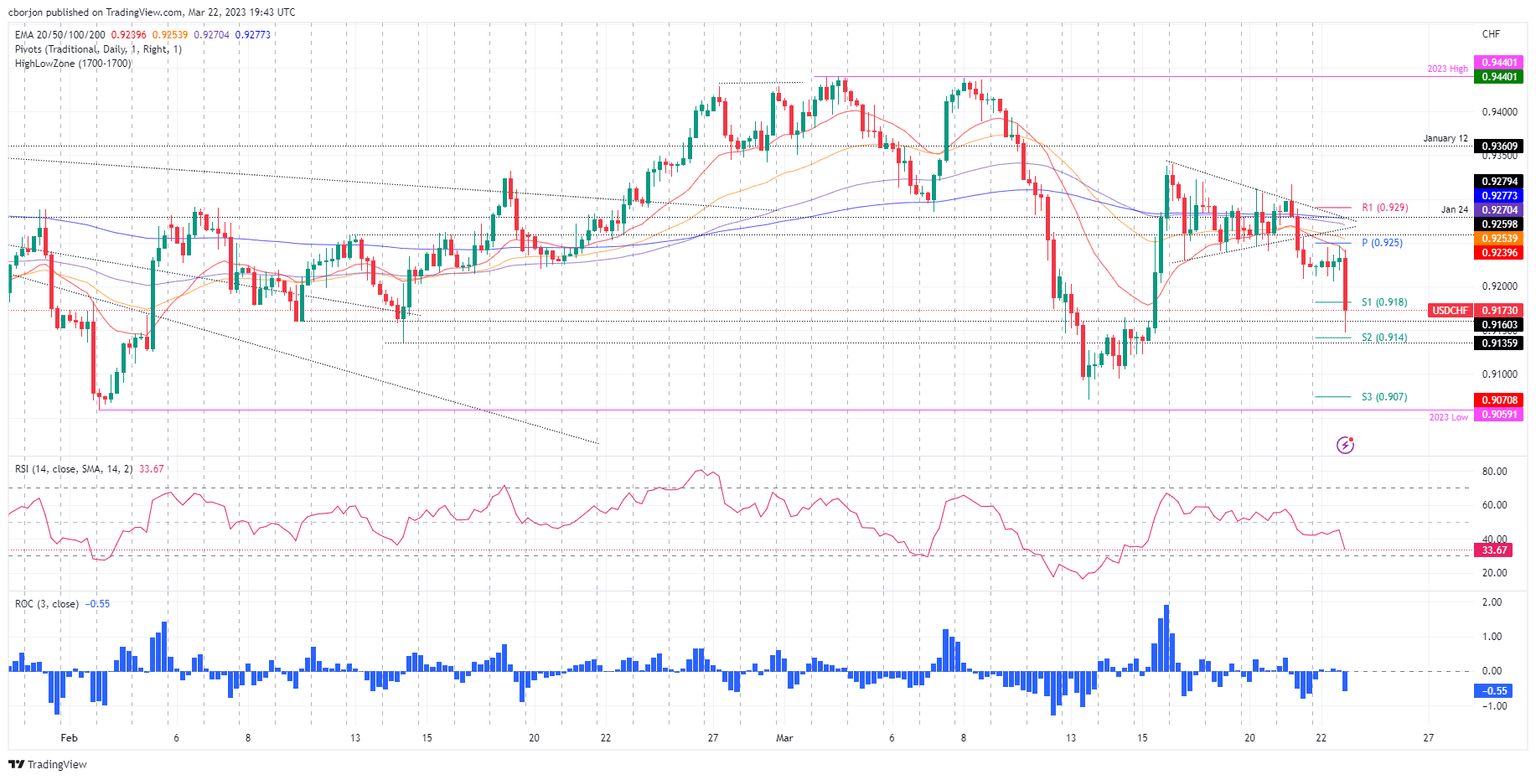This screenshot has width=1536, height=779.
Task: Click the January 12 annotation label
Action: (x=1446, y=138)
